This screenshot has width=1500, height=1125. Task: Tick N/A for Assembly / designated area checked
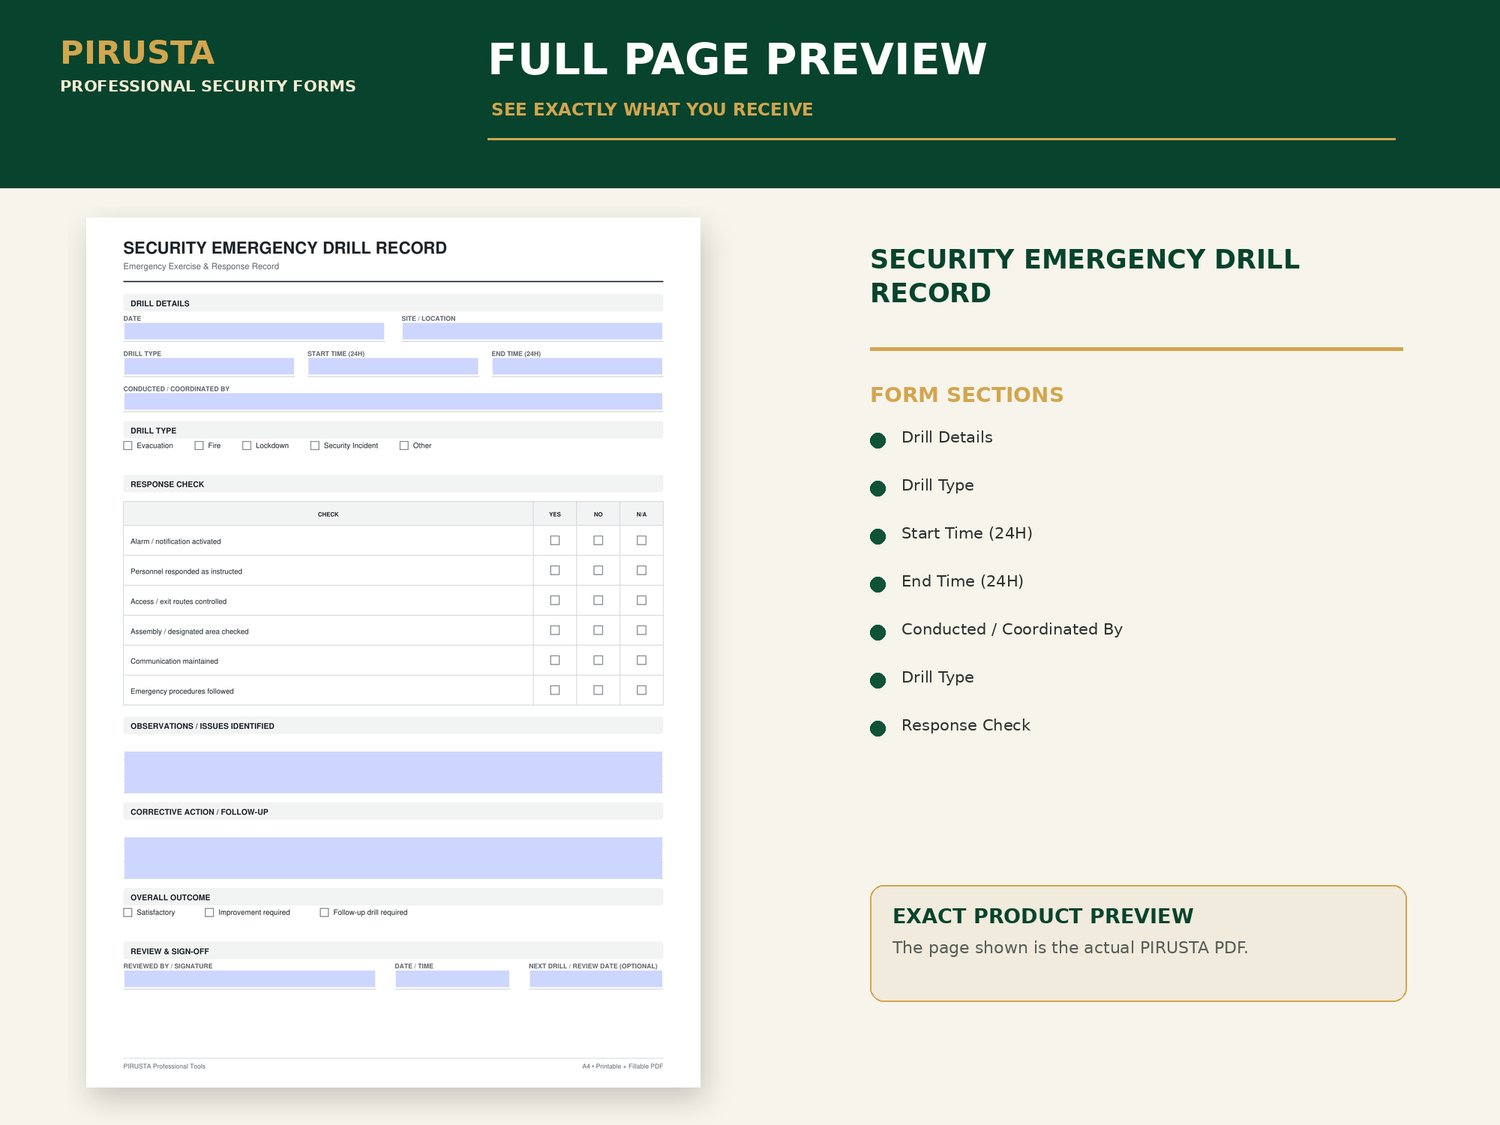tap(642, 630)
